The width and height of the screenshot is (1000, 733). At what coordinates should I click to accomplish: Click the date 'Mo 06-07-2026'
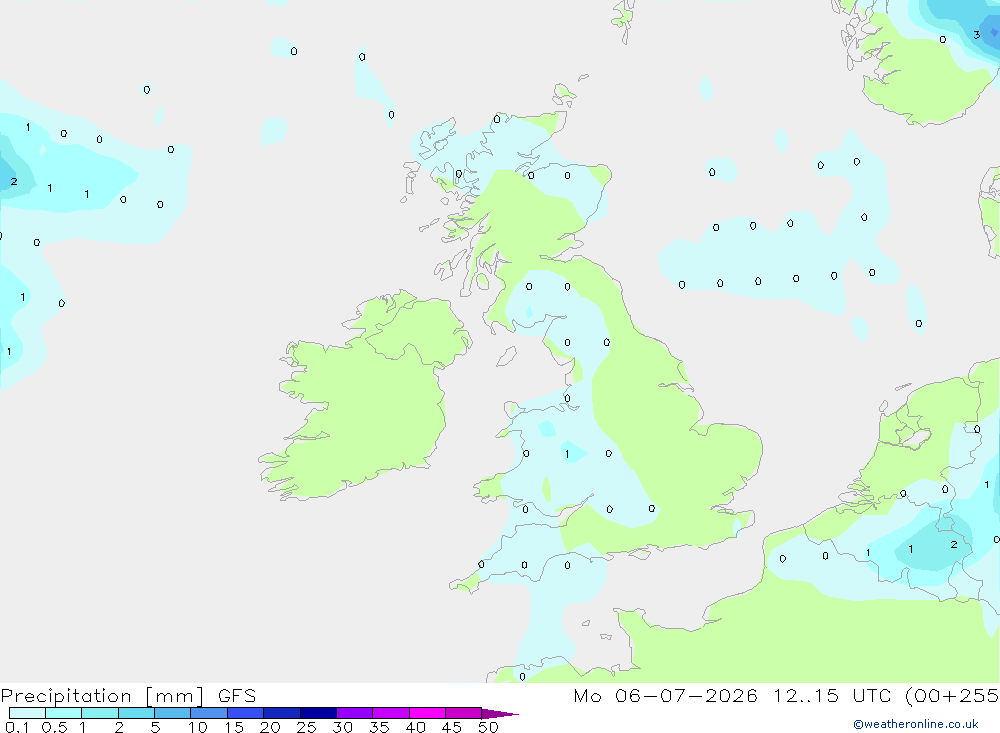pyautogui.click(x=665, y=695)
